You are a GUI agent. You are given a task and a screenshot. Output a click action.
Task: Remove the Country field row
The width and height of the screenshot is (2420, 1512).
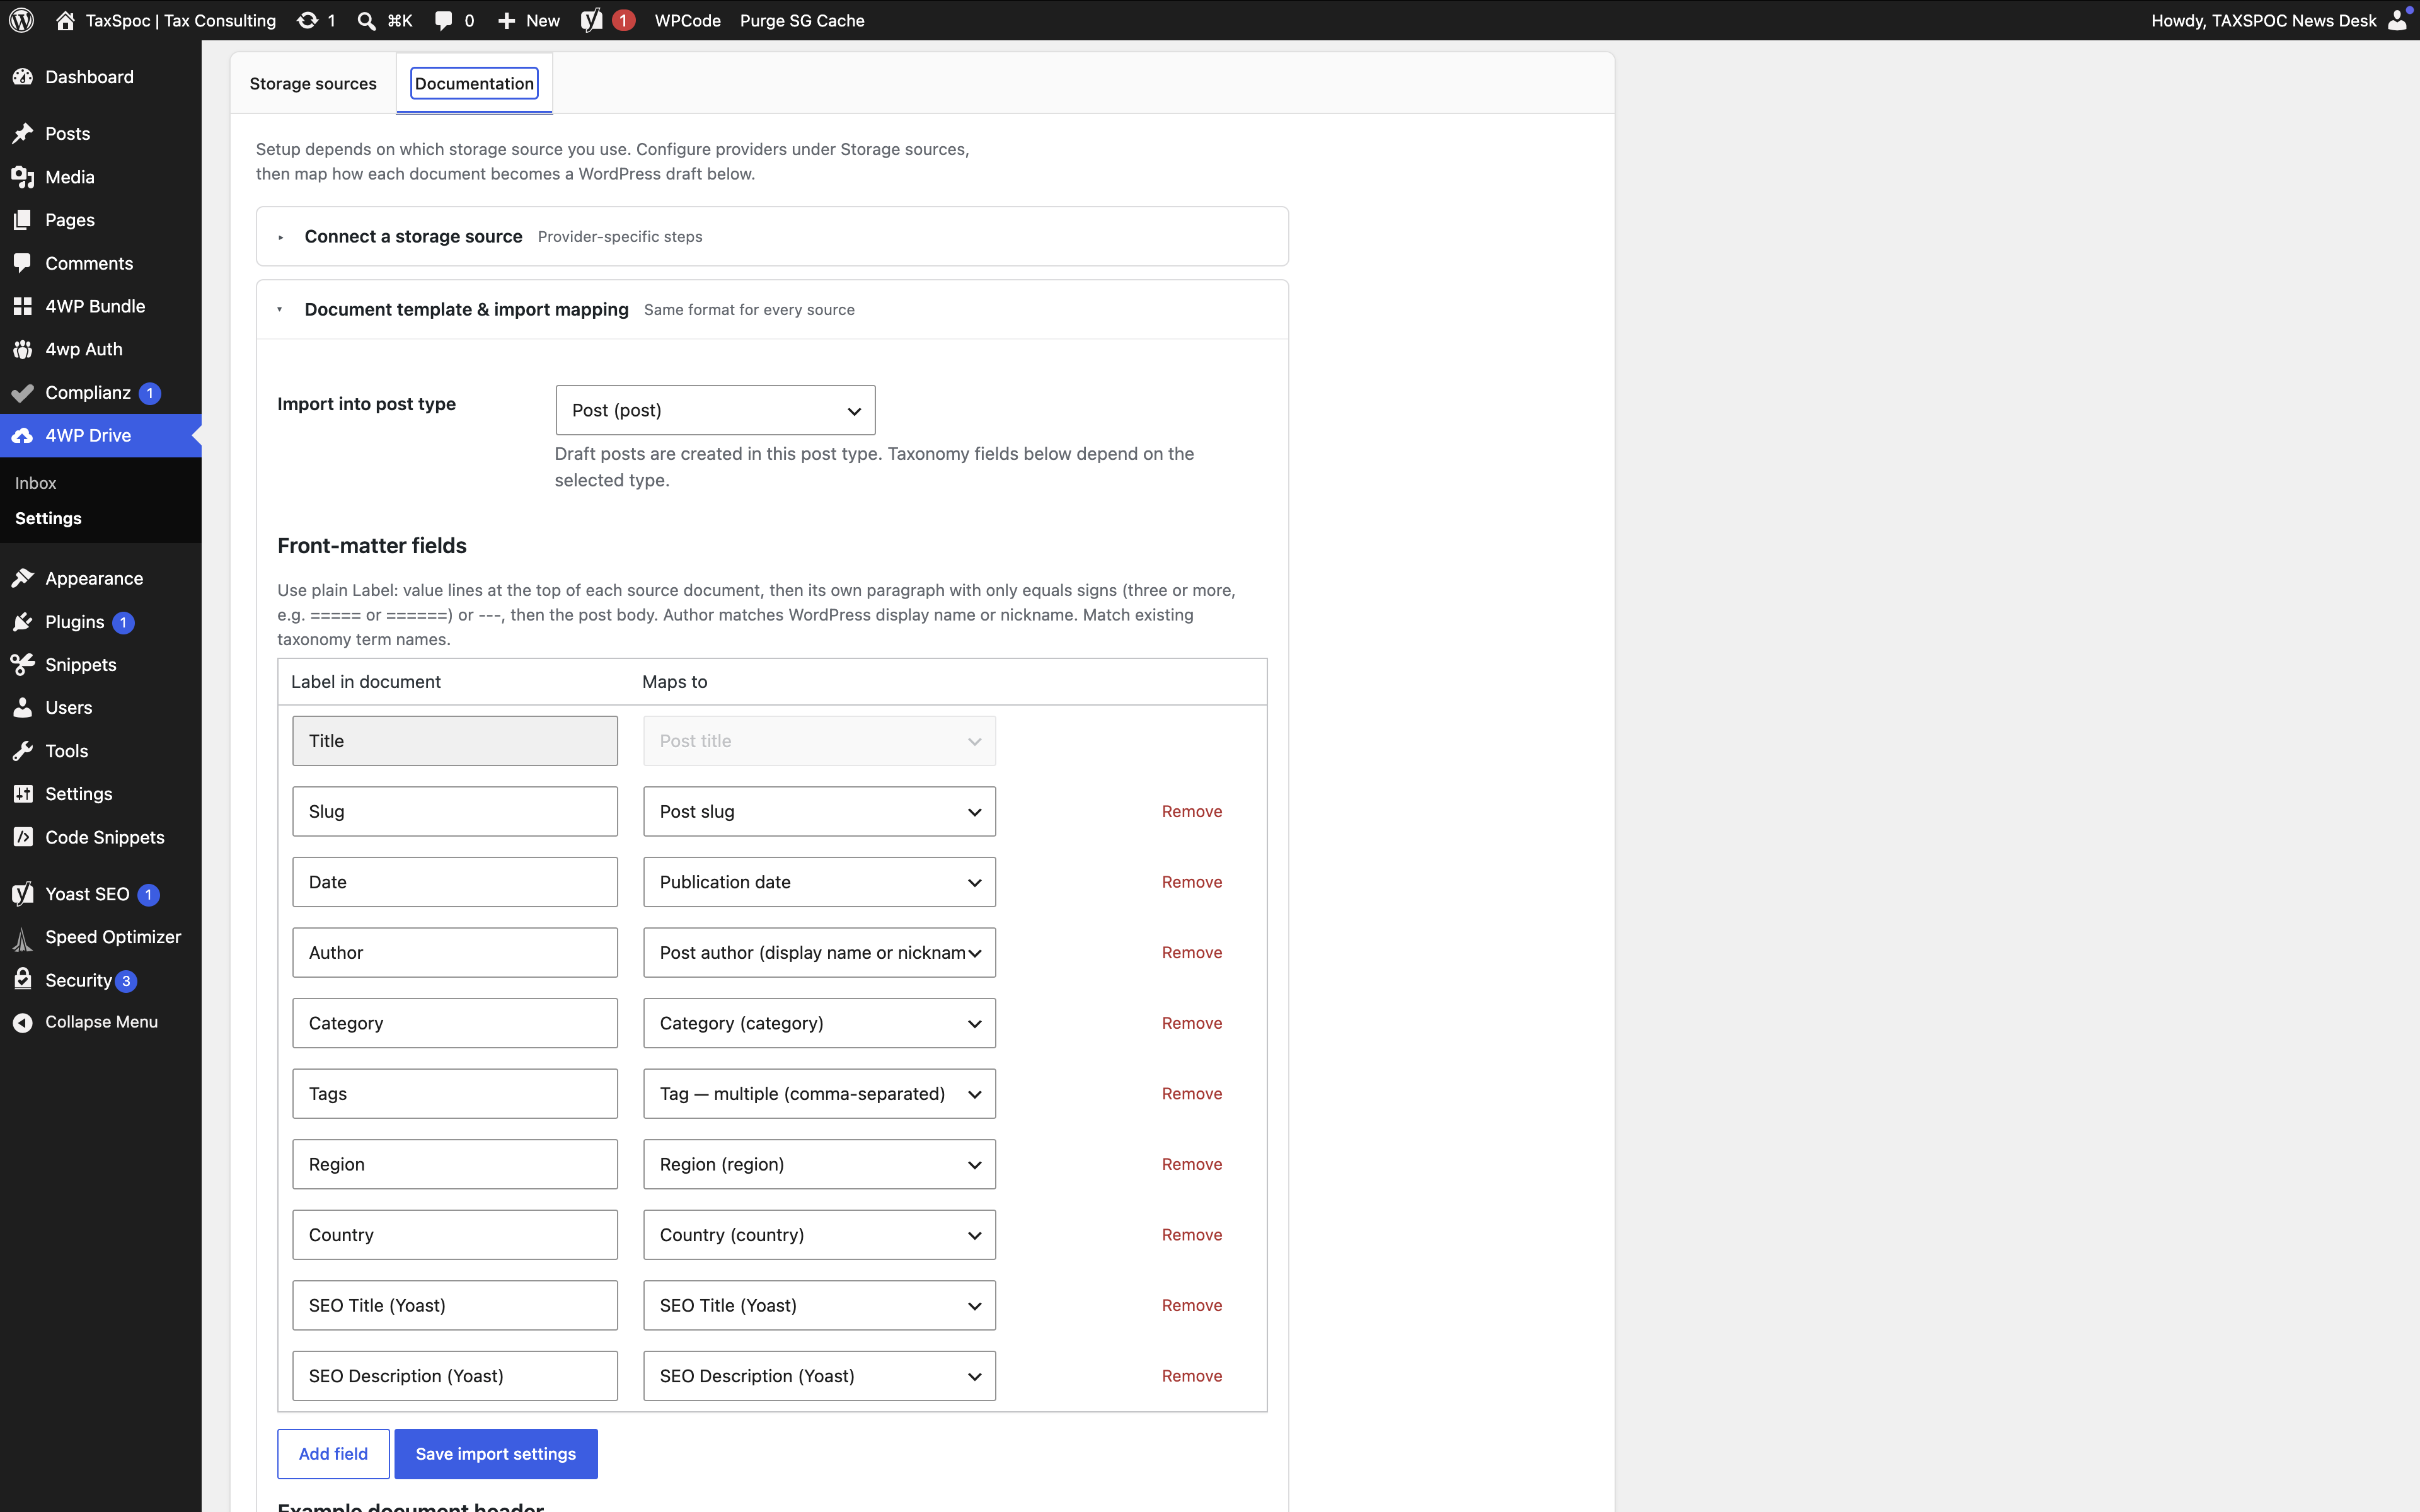coord(1192,1235)
